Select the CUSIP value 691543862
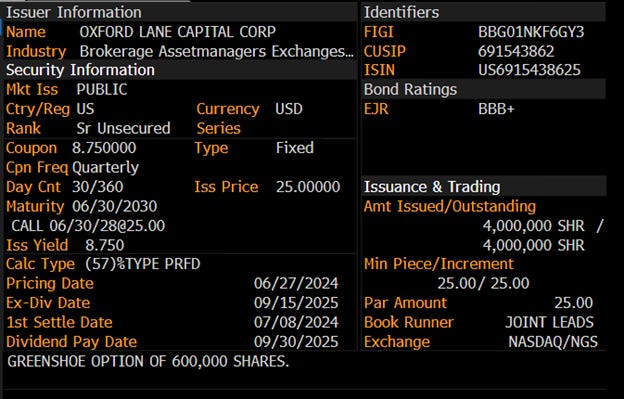 516,51
